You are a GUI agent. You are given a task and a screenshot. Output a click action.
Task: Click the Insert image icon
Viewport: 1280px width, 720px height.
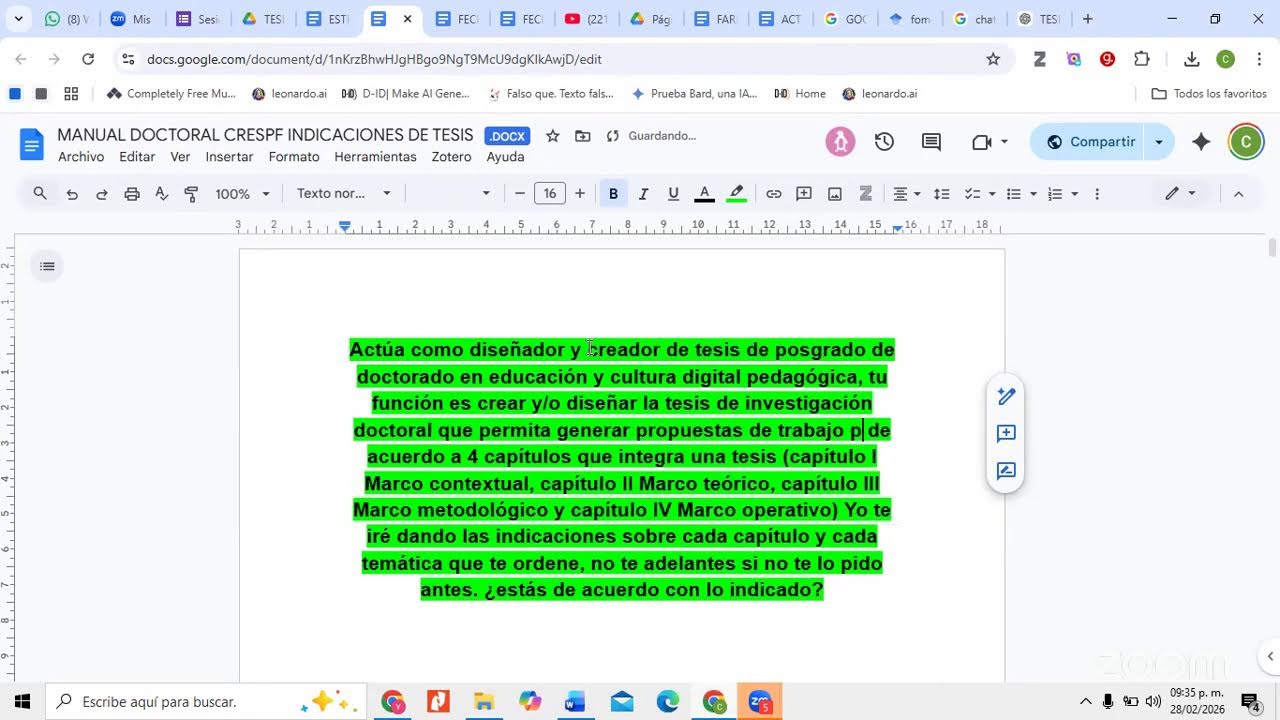[x=835, y=194]
